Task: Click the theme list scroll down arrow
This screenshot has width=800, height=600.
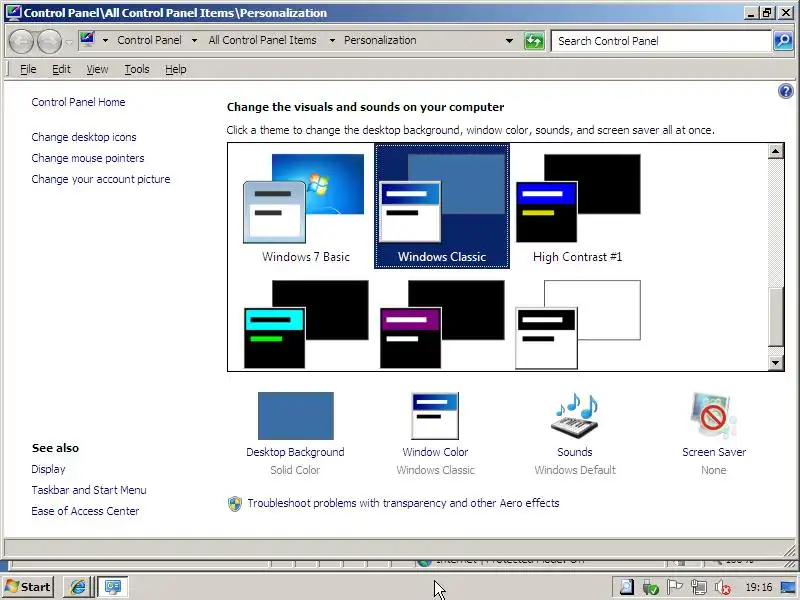Action: tap(776, 363)
